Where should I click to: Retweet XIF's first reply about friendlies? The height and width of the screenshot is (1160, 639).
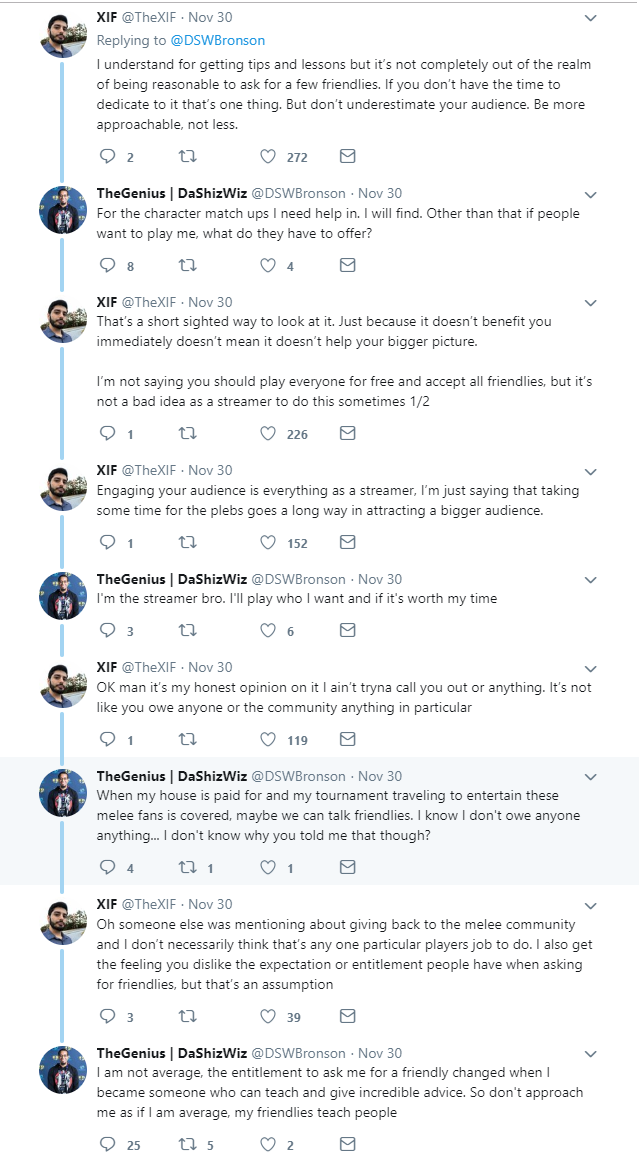pos(188,157)
